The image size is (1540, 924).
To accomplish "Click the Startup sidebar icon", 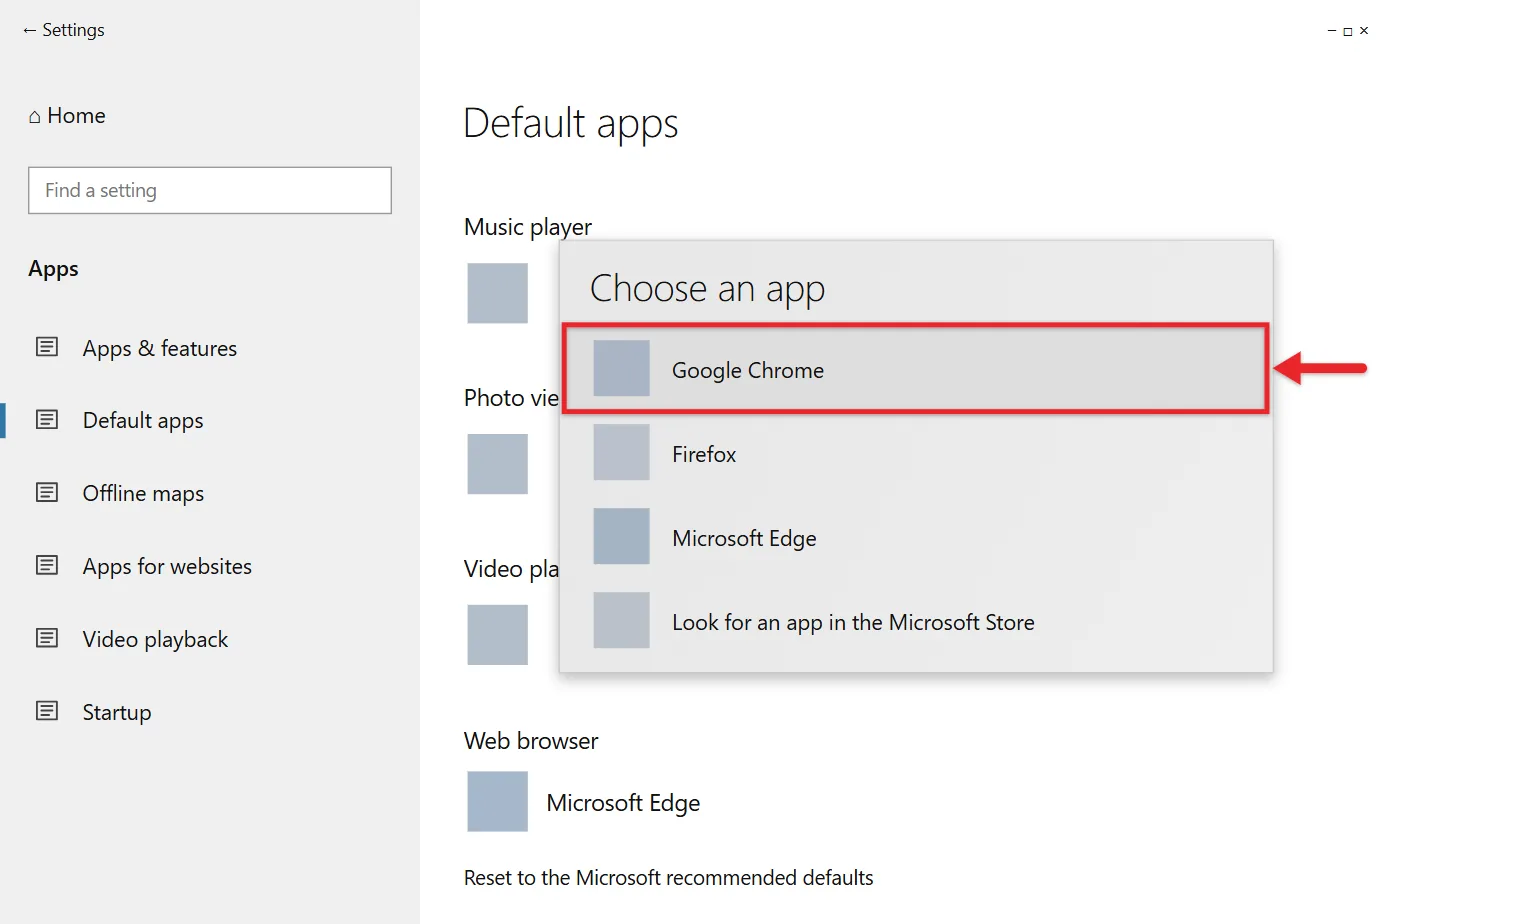I will (x=47, y=711).
